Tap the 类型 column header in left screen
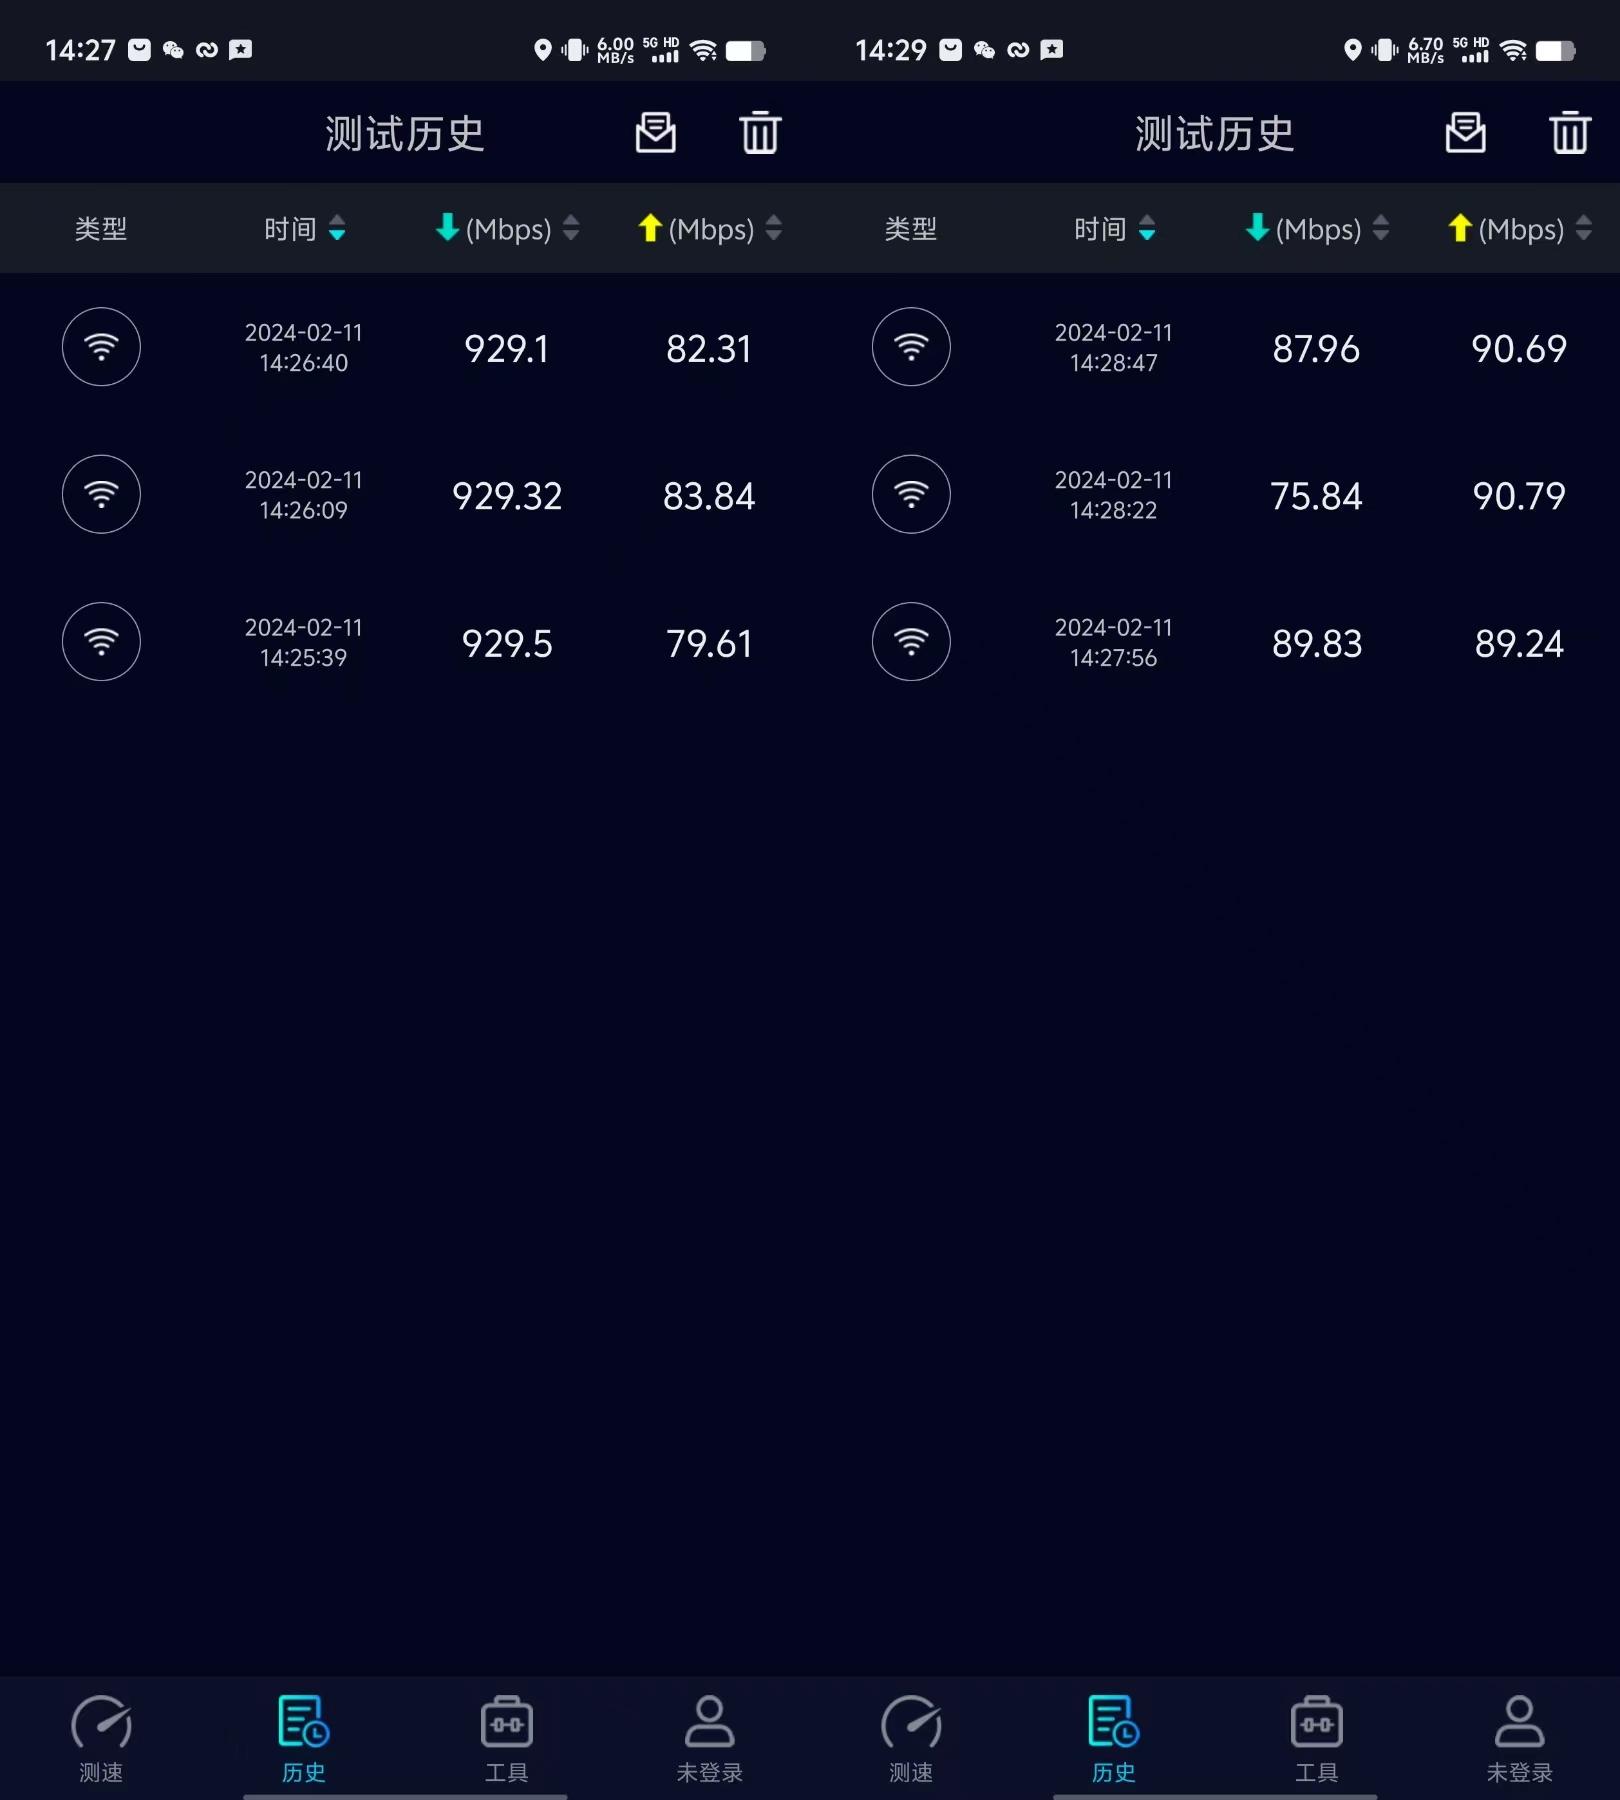1620x1800 pixels. coord(101,229)
